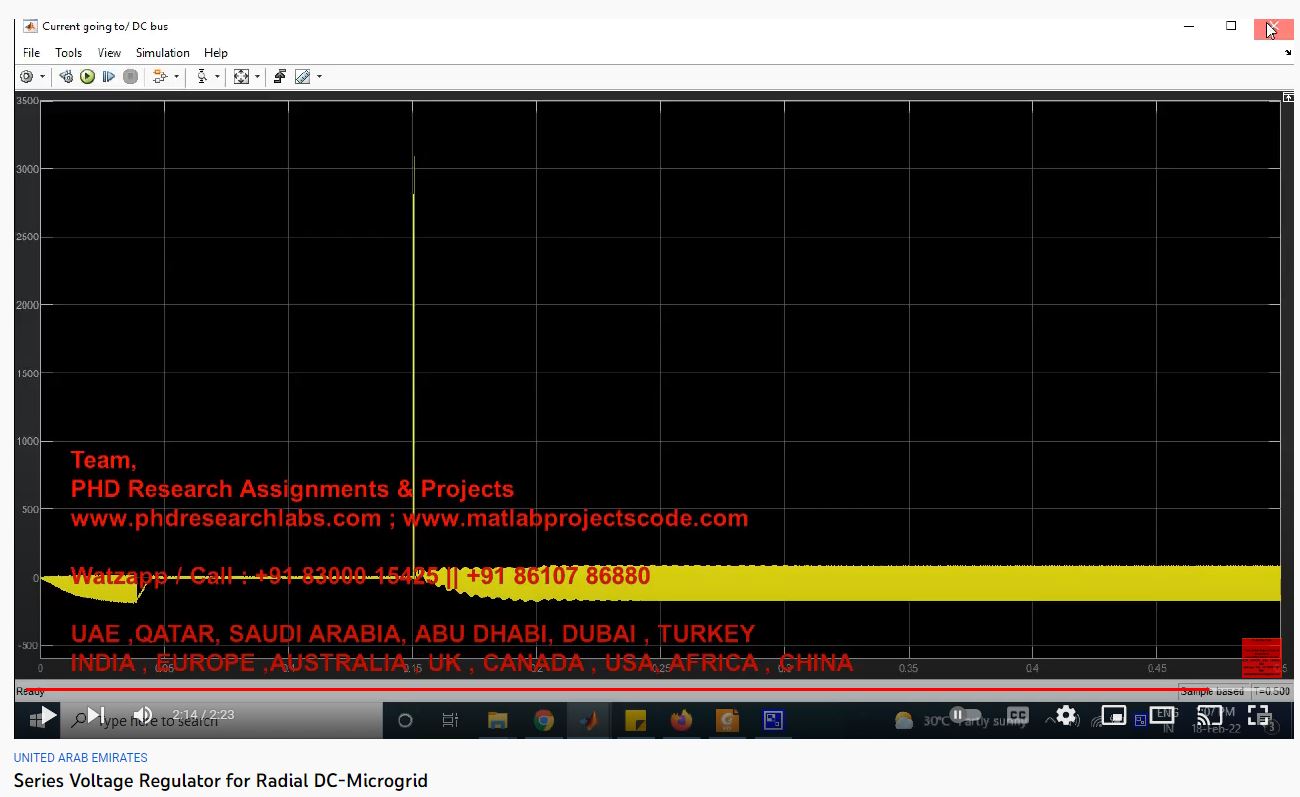Close the Current going to DC bus window

[1273, 28]
